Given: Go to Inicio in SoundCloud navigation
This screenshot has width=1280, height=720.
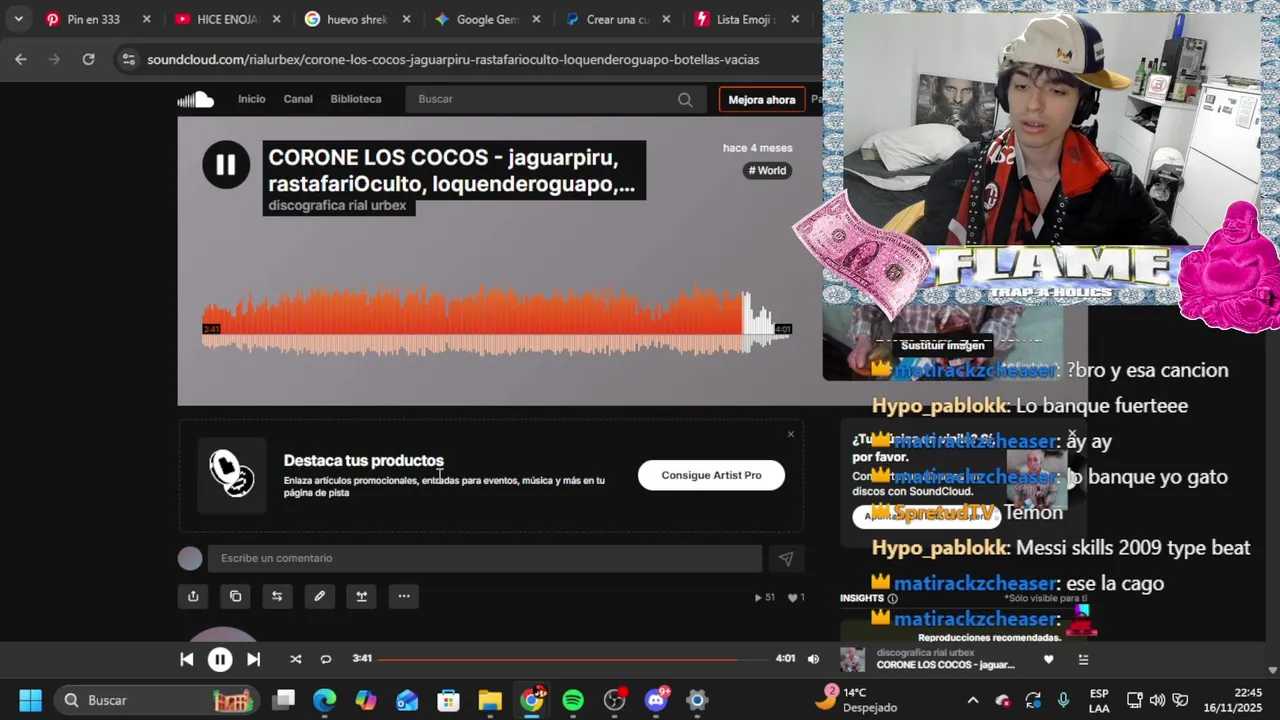Looking at the screenshot, I should click(251, 99).
